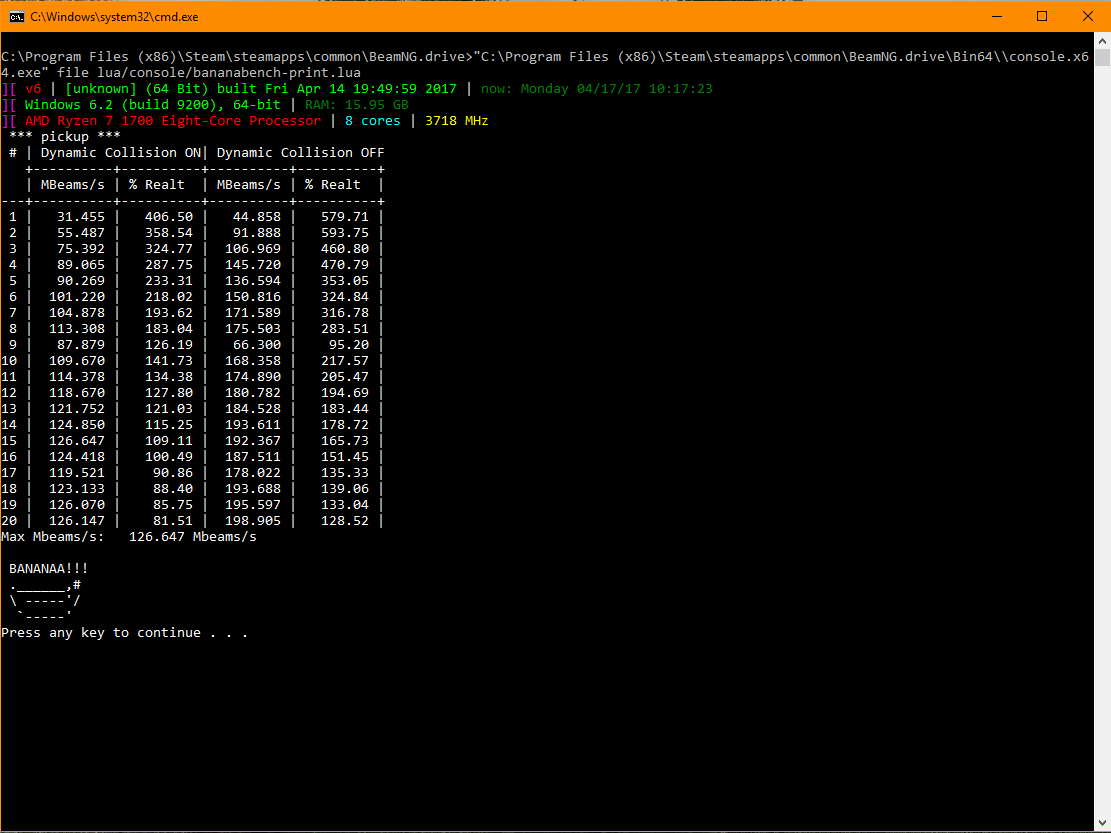Click value 95.20 in row 9
The height and width of the screenshot is (833, 1111).
[349, 345]
